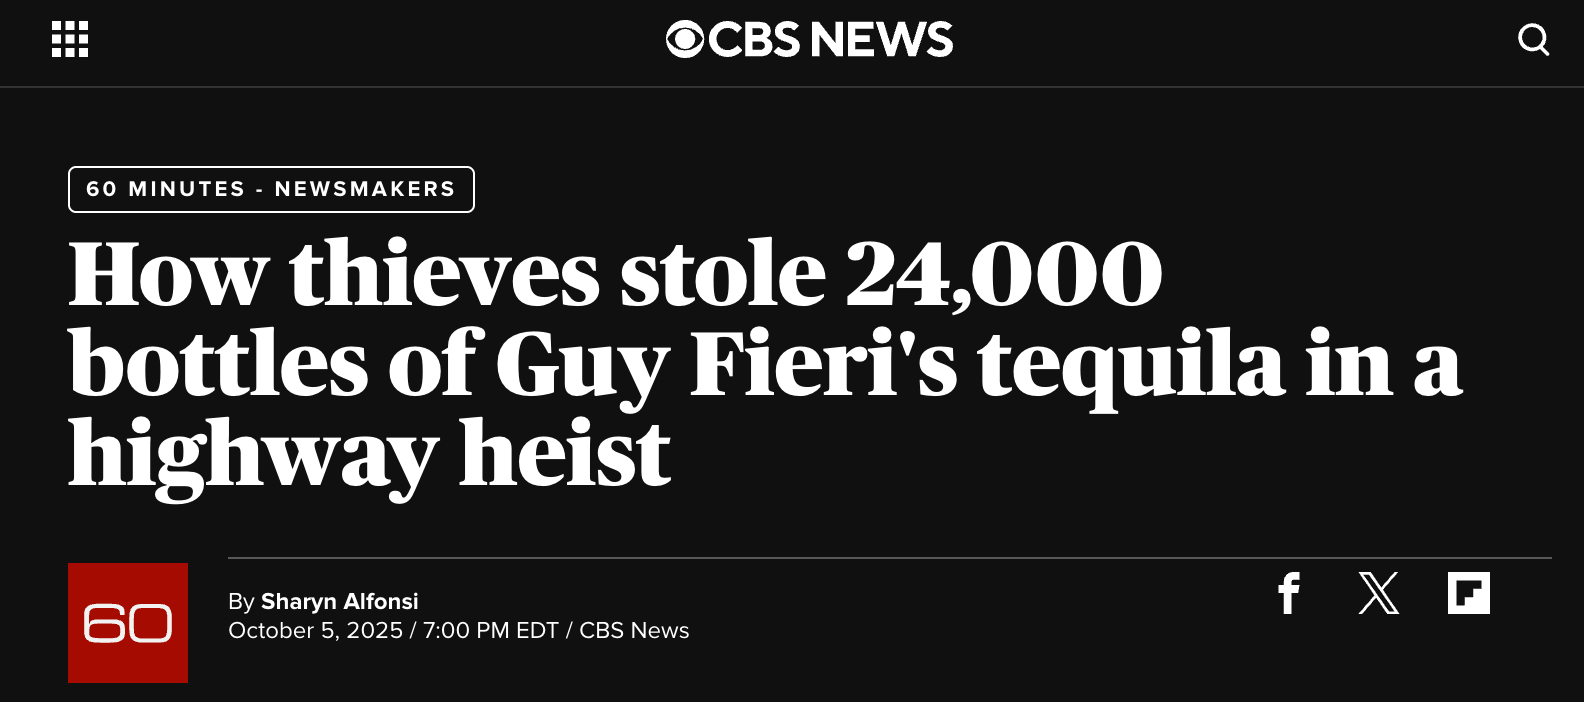Viewport: 1584px width, 702px height.
Task: Click the word 'By' before author
Action: click(241, 601)
